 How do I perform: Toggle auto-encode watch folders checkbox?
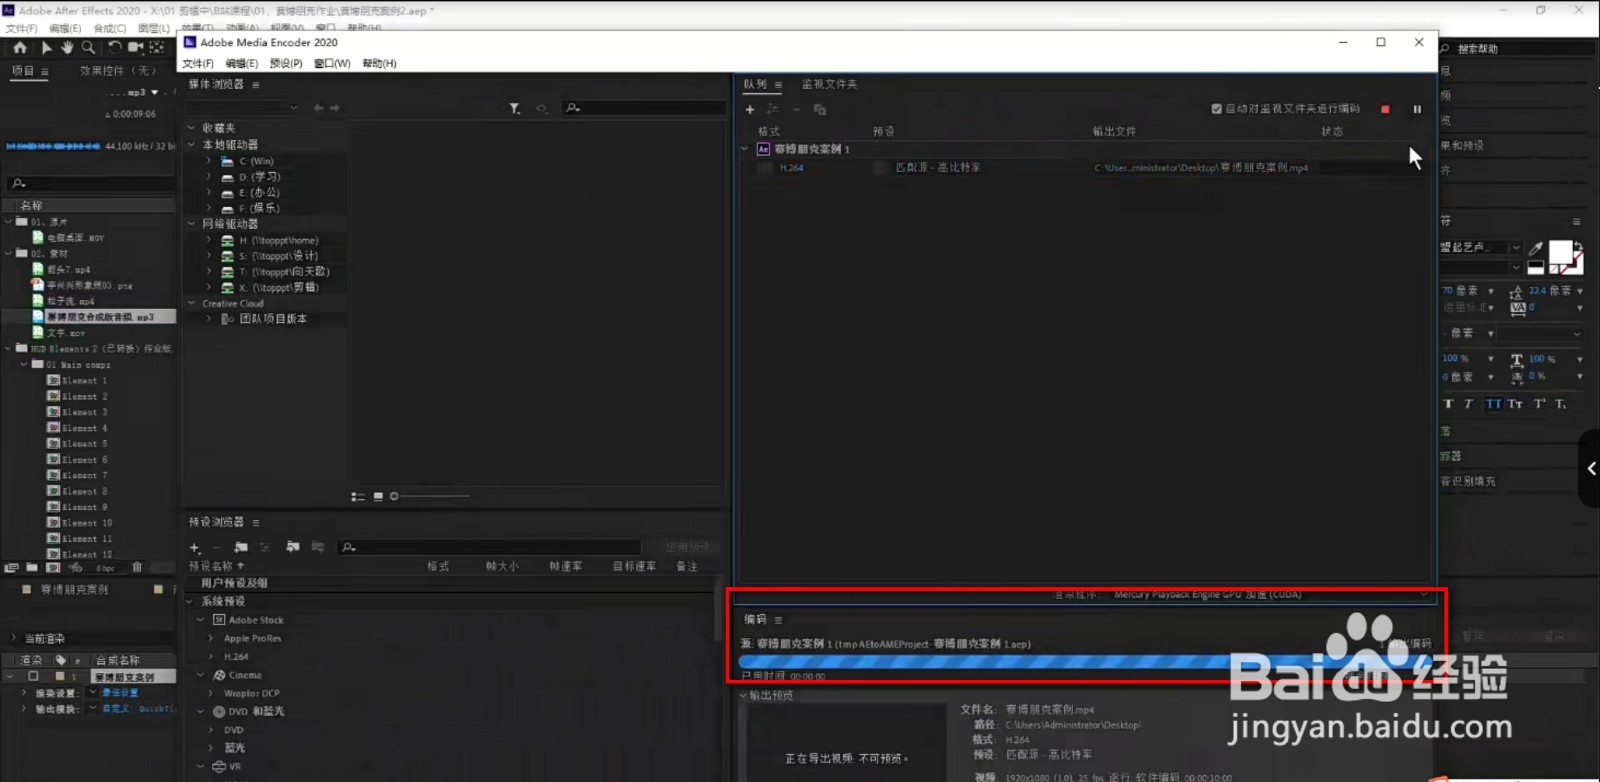click(x=1217, y=109)
